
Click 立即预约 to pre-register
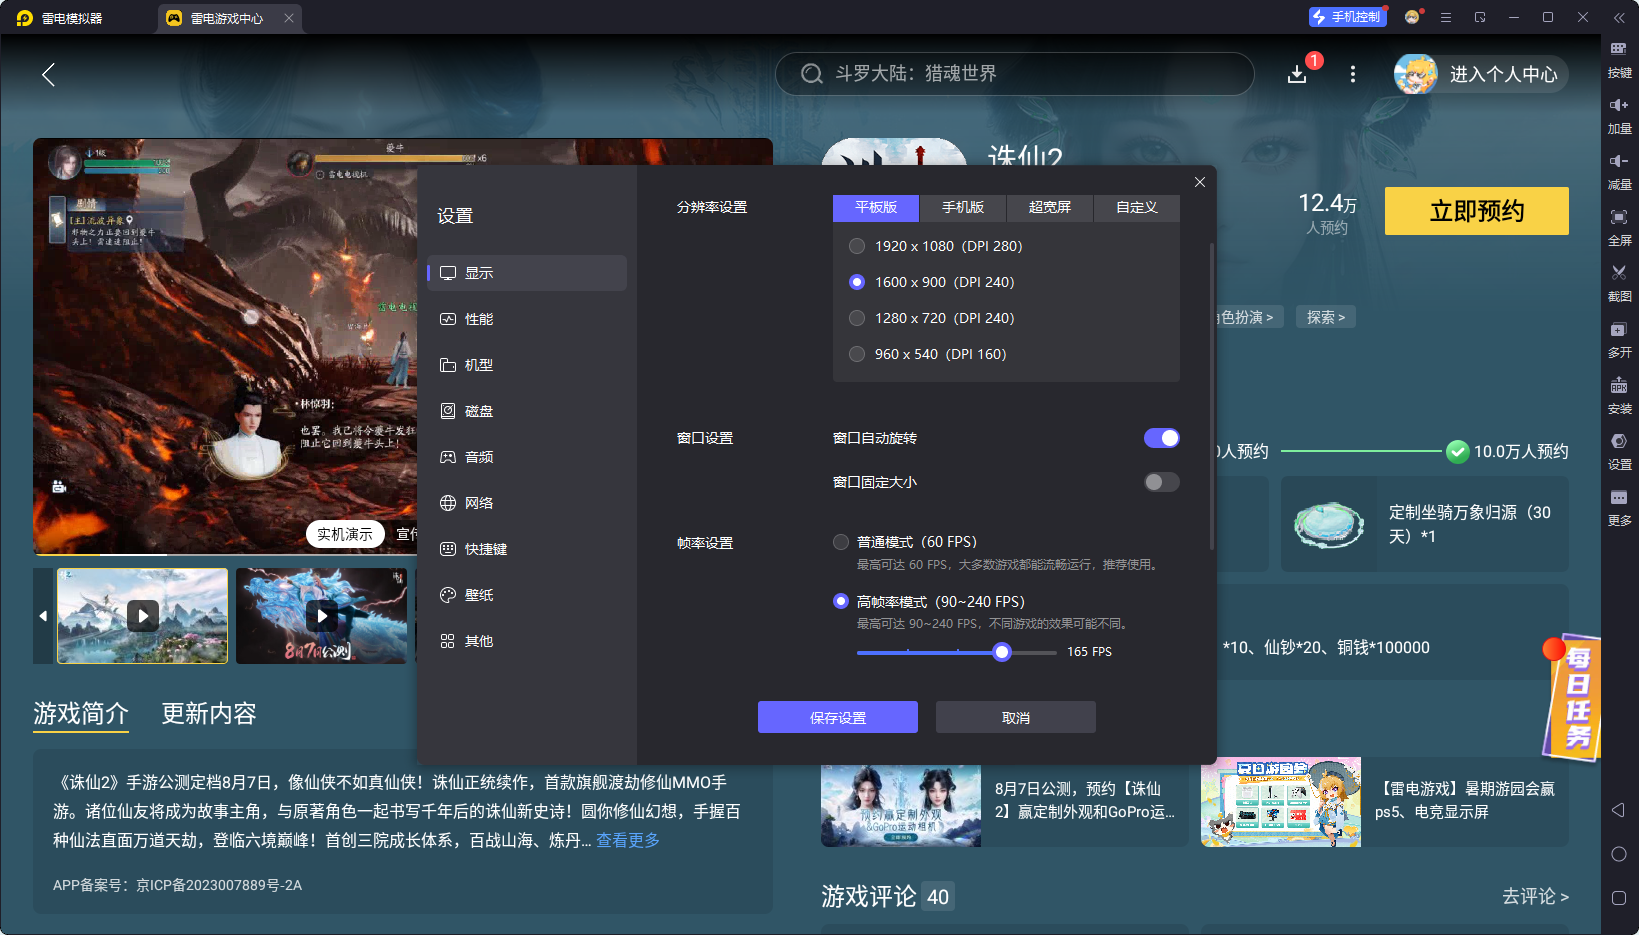tap(1476, 211)
